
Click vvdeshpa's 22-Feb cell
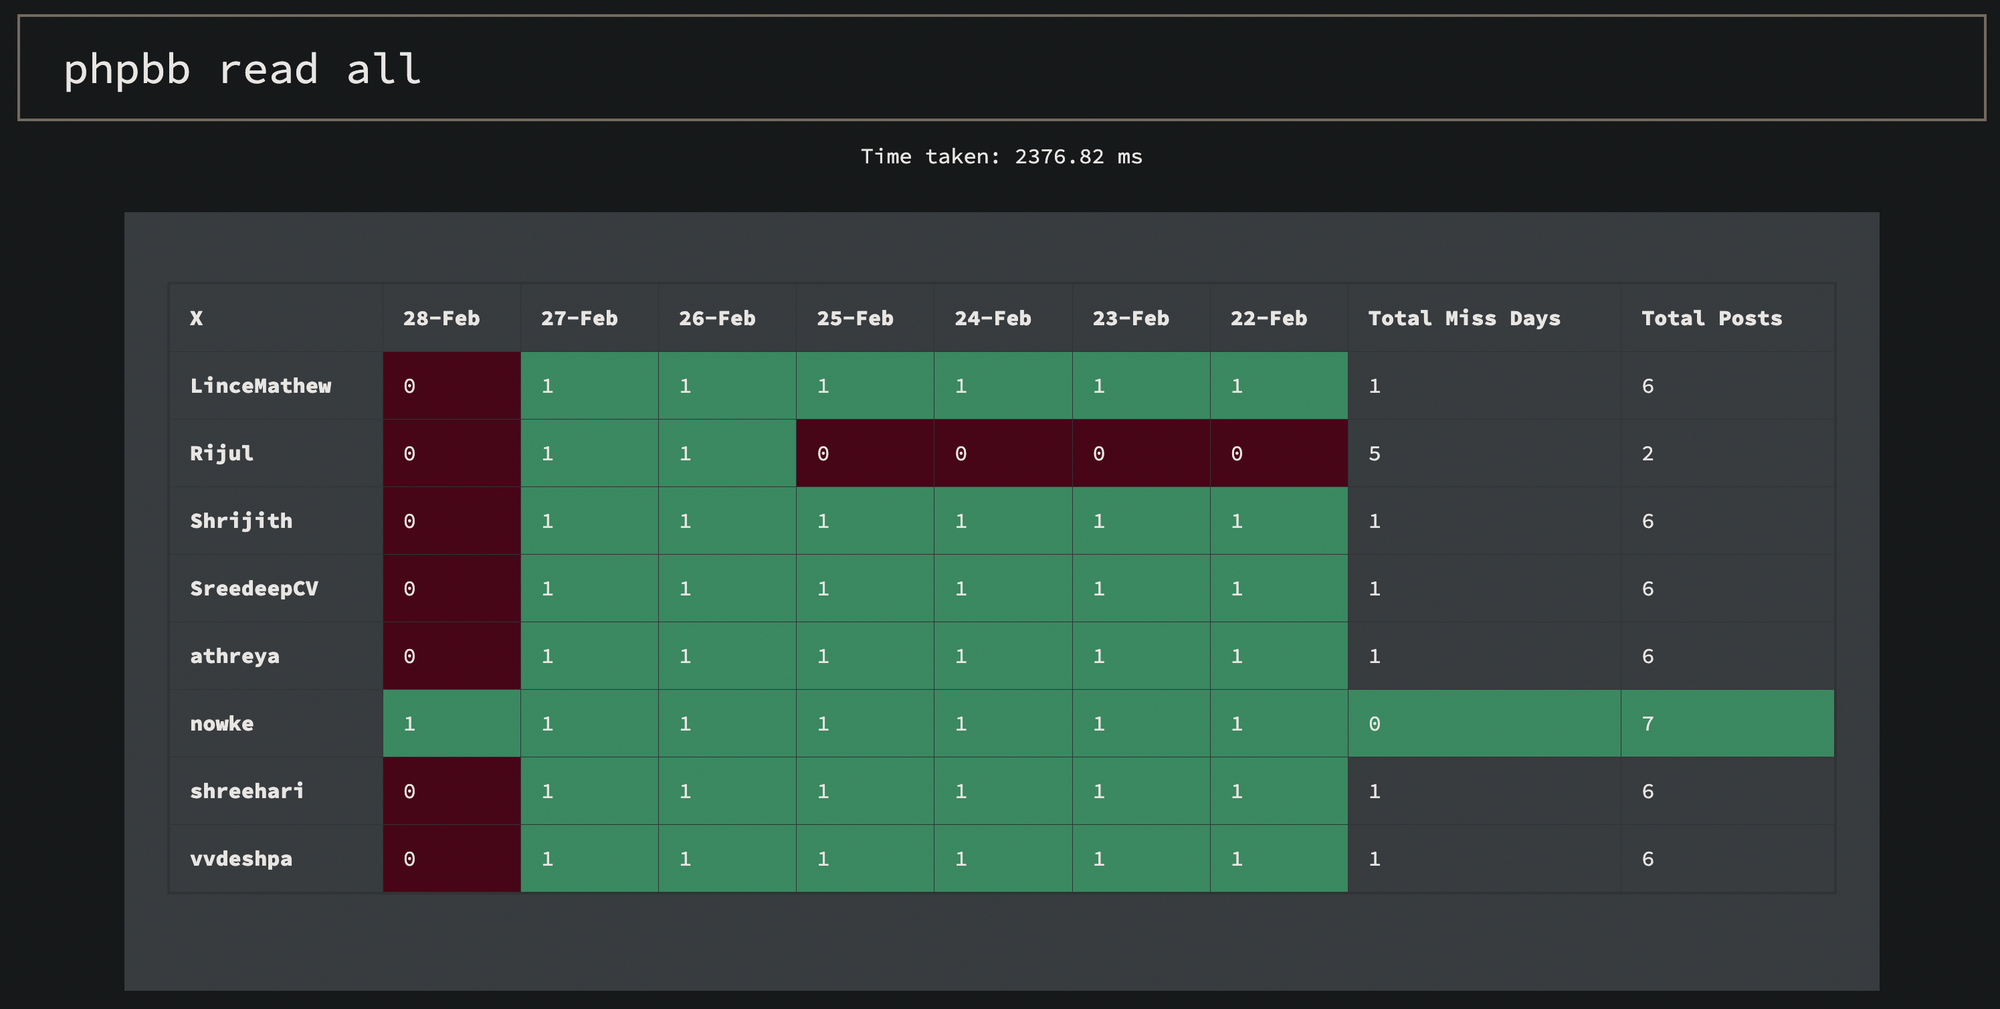click(x=1280, y=859)
